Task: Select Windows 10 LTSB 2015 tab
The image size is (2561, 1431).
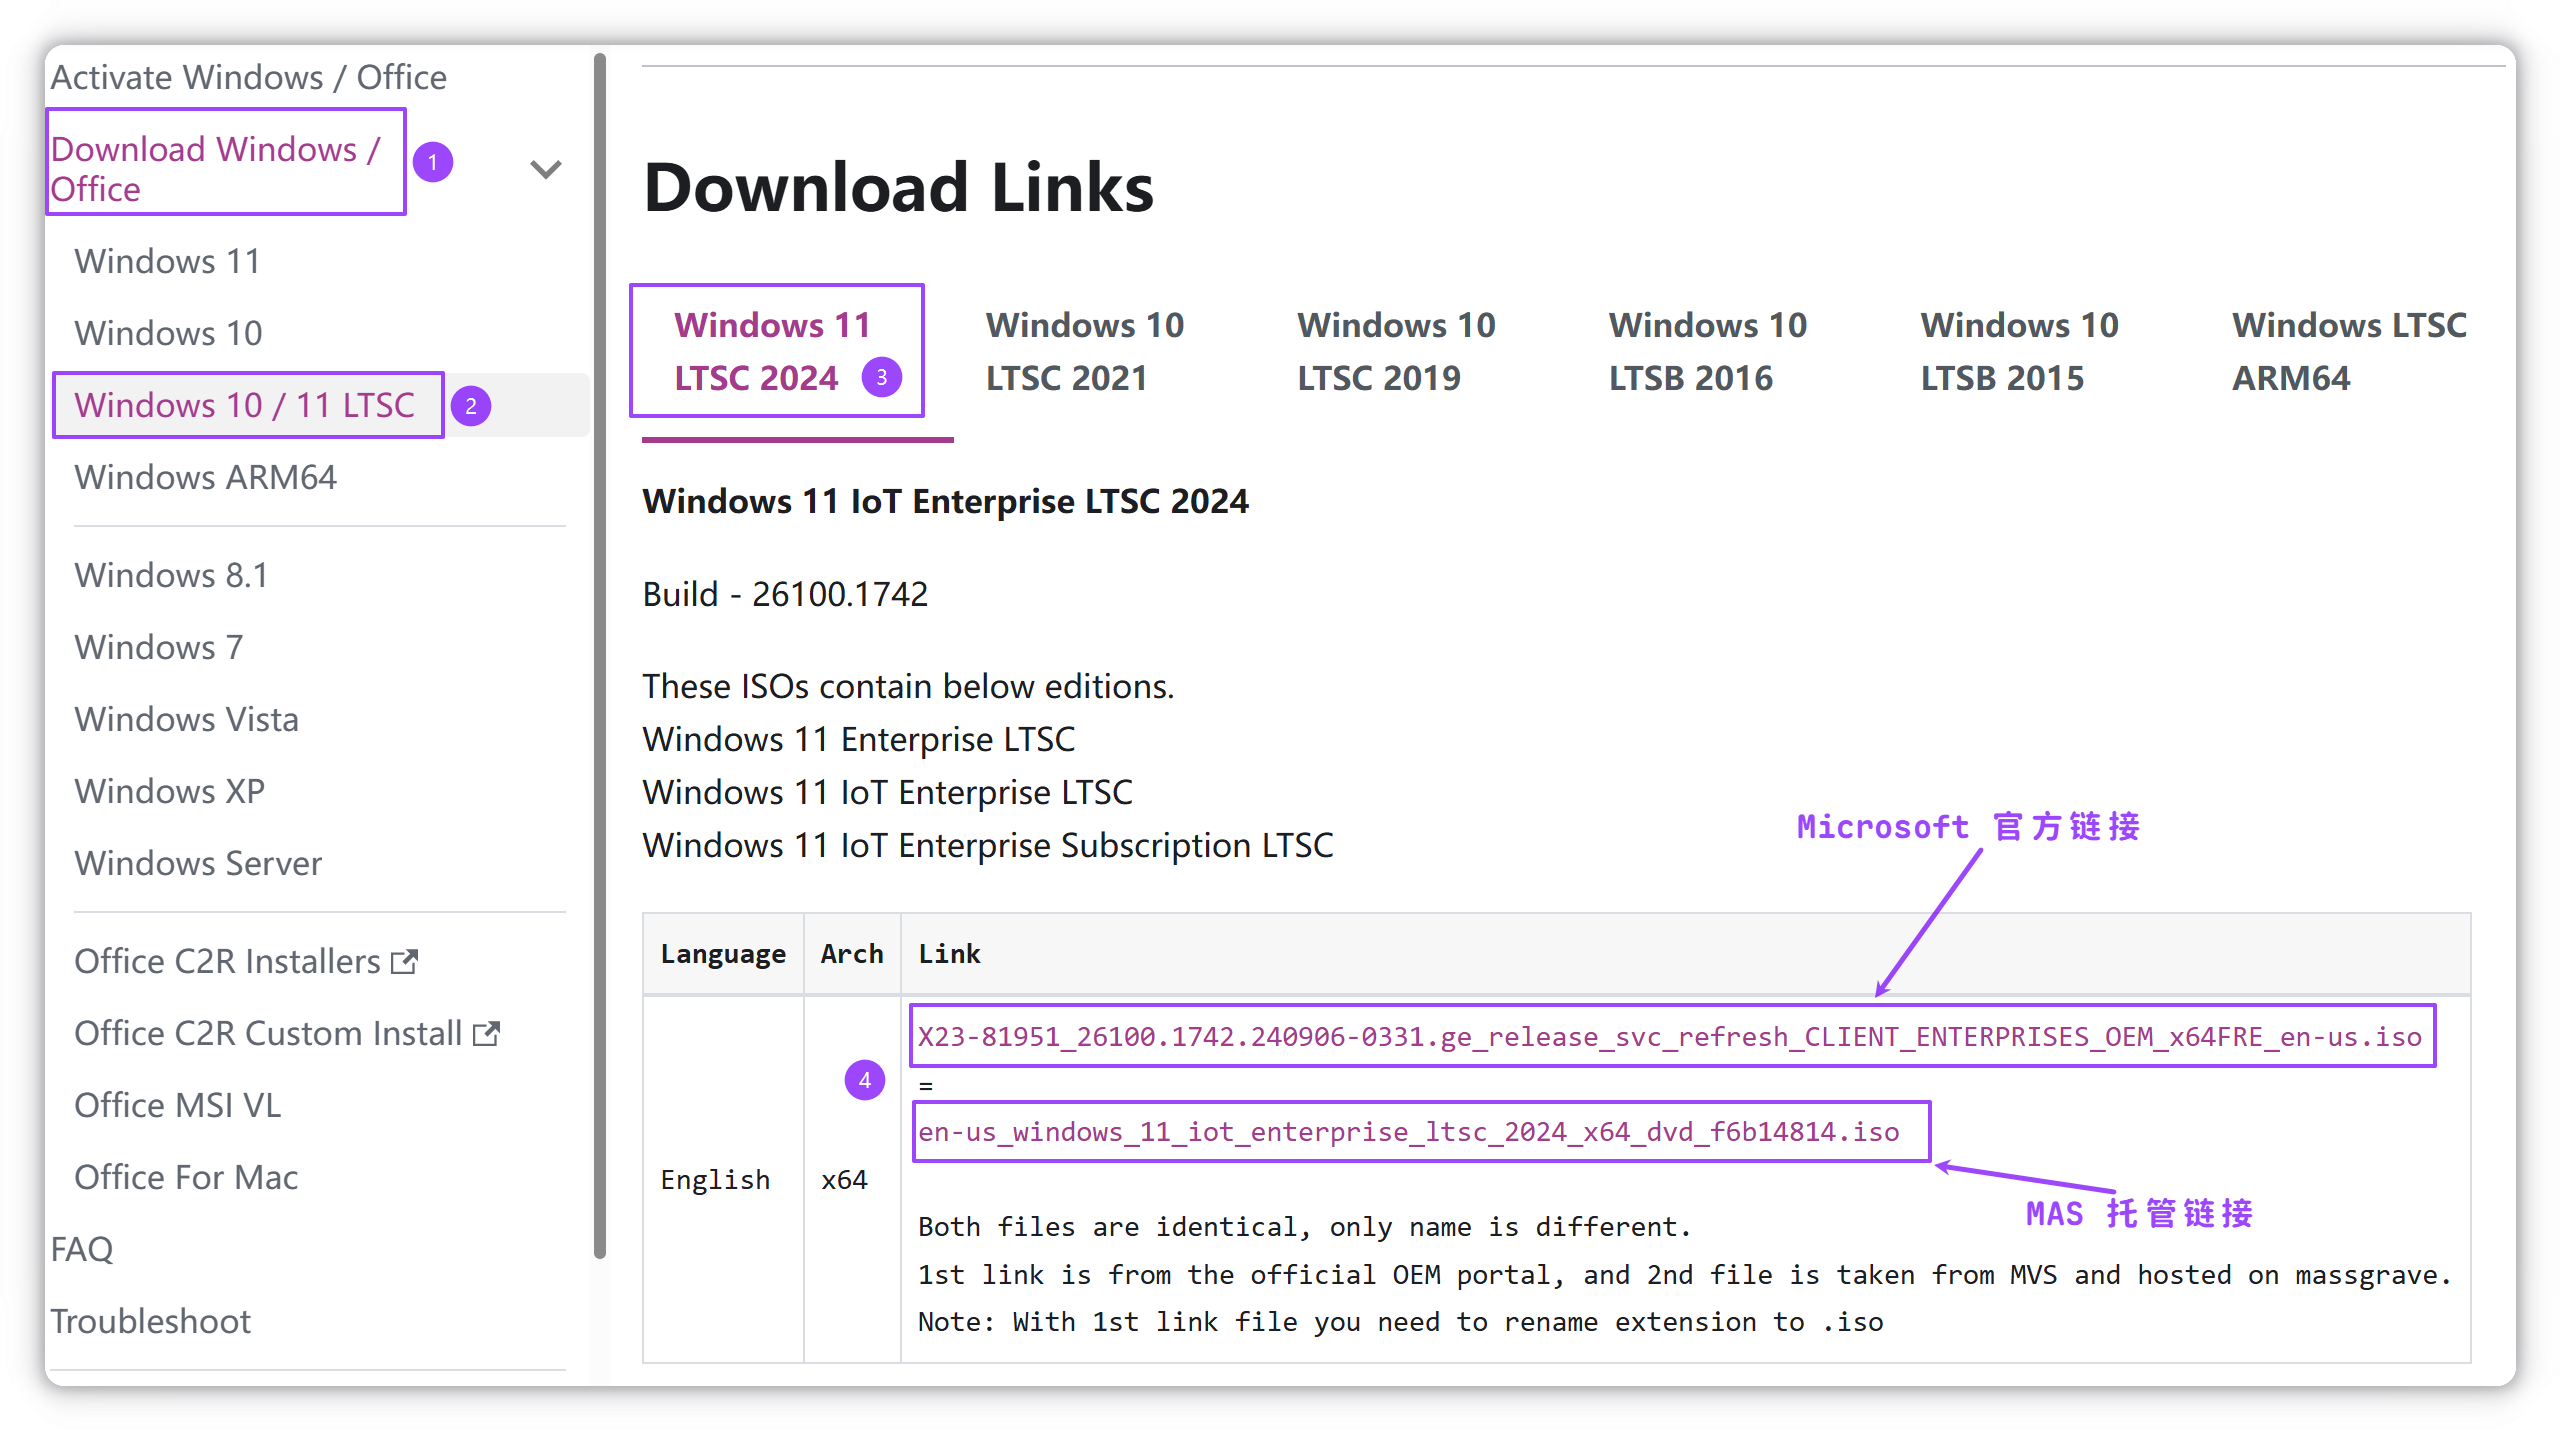Action: (x=2018, y=350)
